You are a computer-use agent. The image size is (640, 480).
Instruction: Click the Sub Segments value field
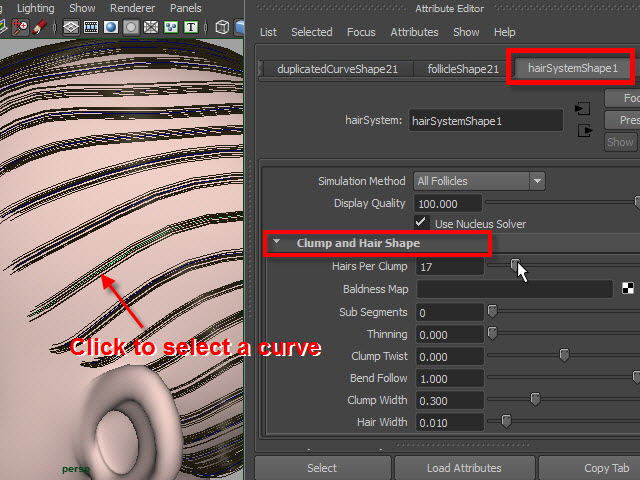point(449,313)
